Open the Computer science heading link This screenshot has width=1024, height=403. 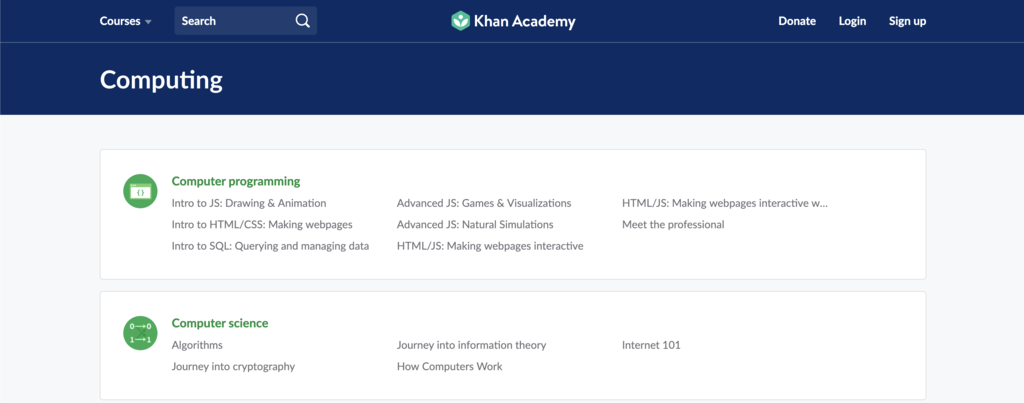pyautogui.click(x=220, y=323)
